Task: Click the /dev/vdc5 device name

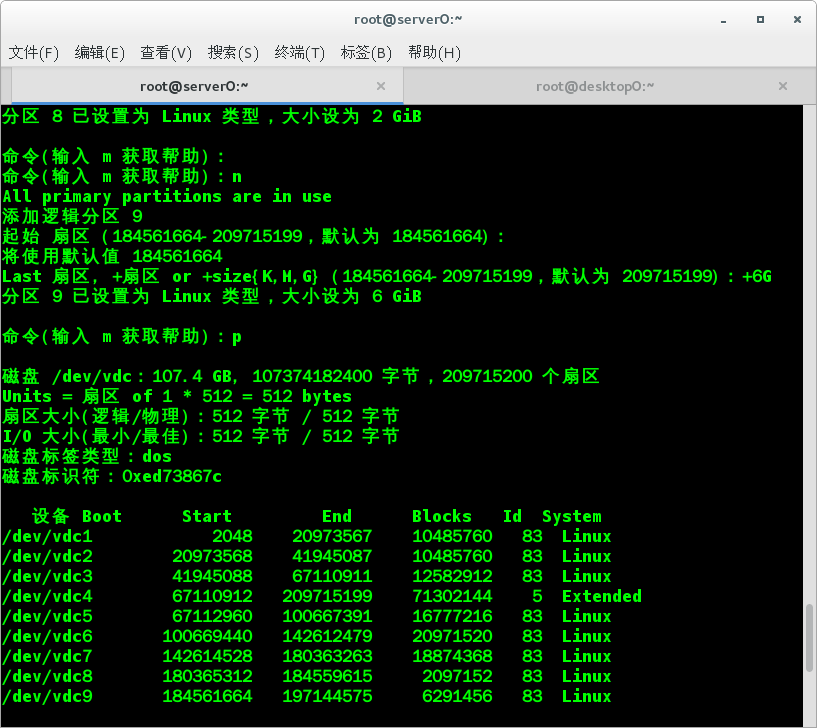Action: [x=47, y=616]
